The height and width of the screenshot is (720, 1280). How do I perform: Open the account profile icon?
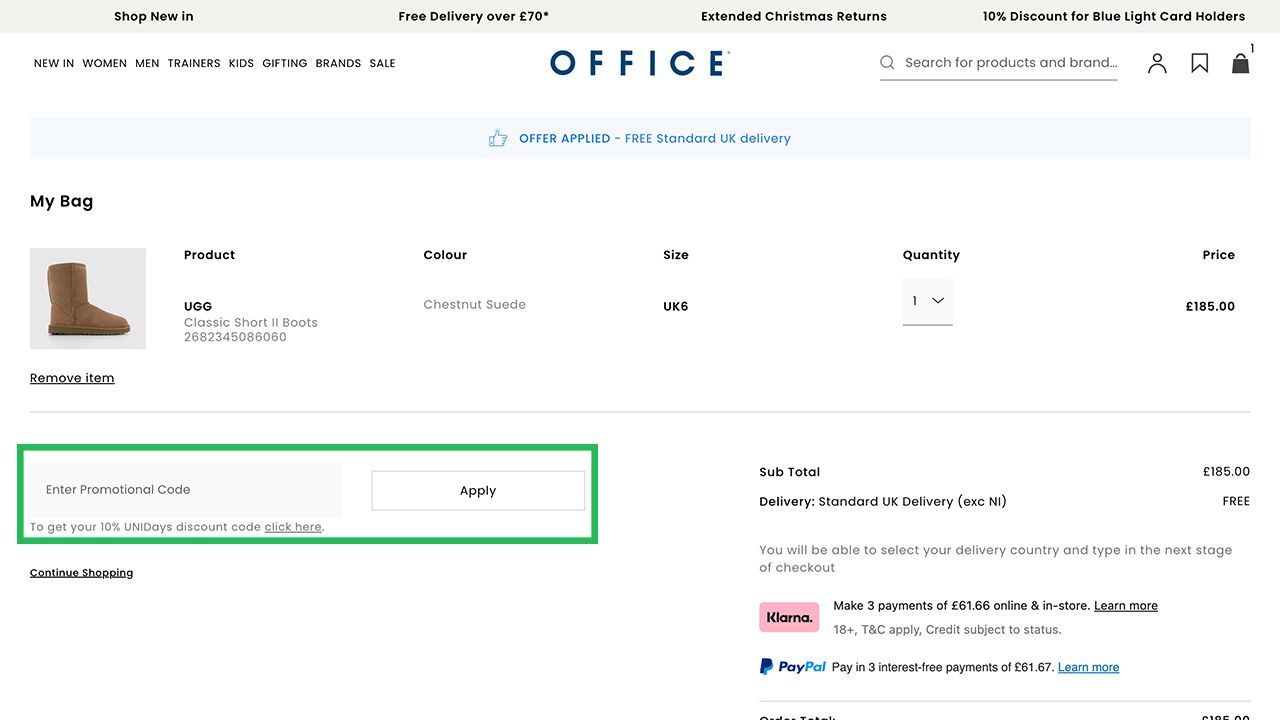click(1157, 63)
